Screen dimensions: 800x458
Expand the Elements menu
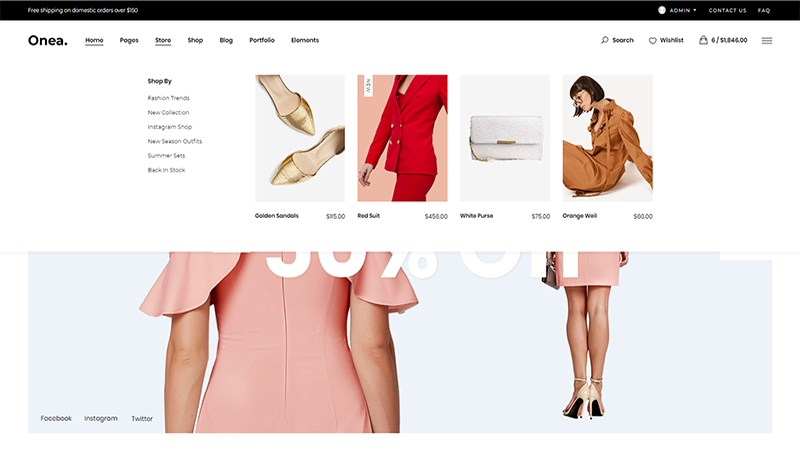[x=305, y=40]
